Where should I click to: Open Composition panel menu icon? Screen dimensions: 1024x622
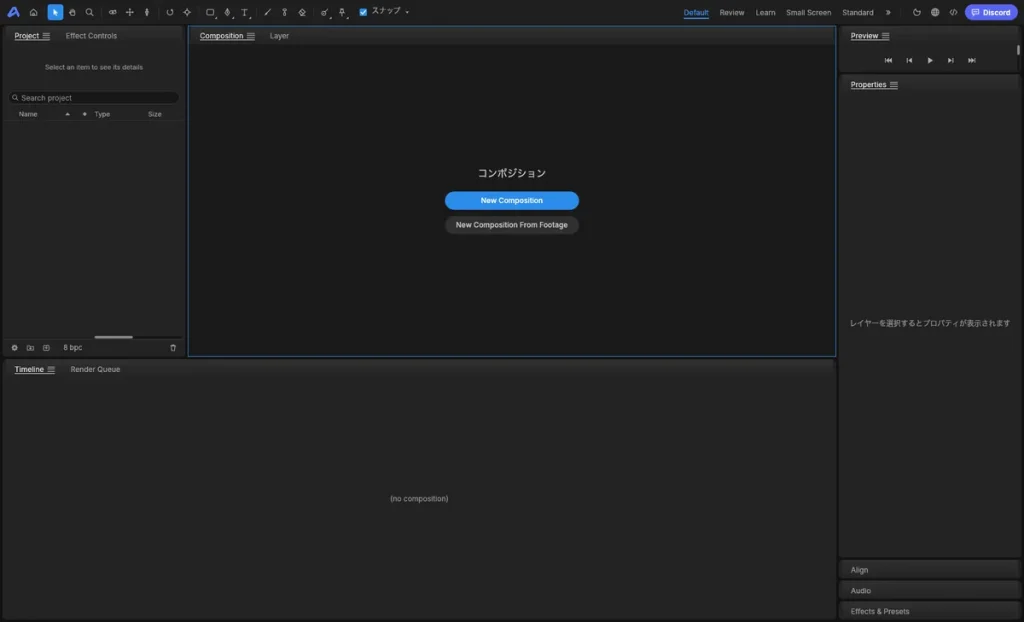pos(251,36)
